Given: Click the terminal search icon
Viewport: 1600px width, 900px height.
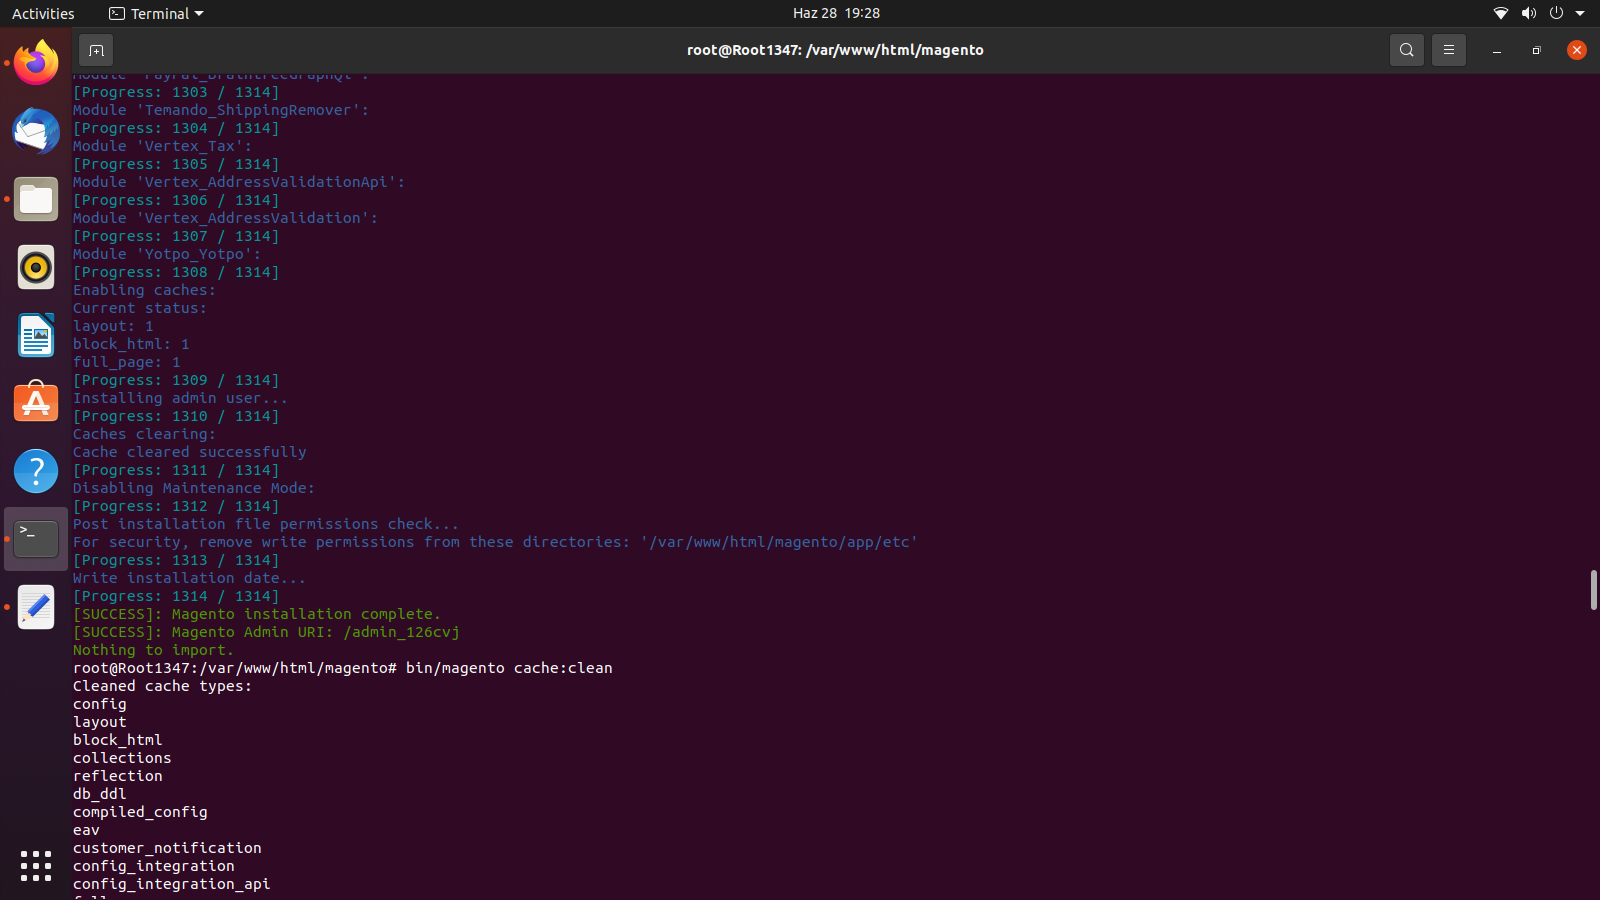Looking at the screenshot, I should click(x=1406, y=50).
